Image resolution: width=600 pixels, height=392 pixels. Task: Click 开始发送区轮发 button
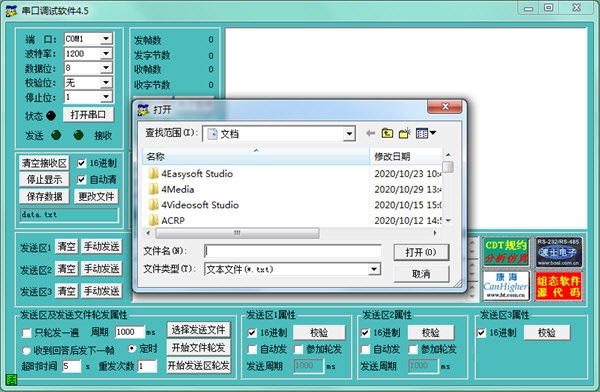(x=199, y=366)
